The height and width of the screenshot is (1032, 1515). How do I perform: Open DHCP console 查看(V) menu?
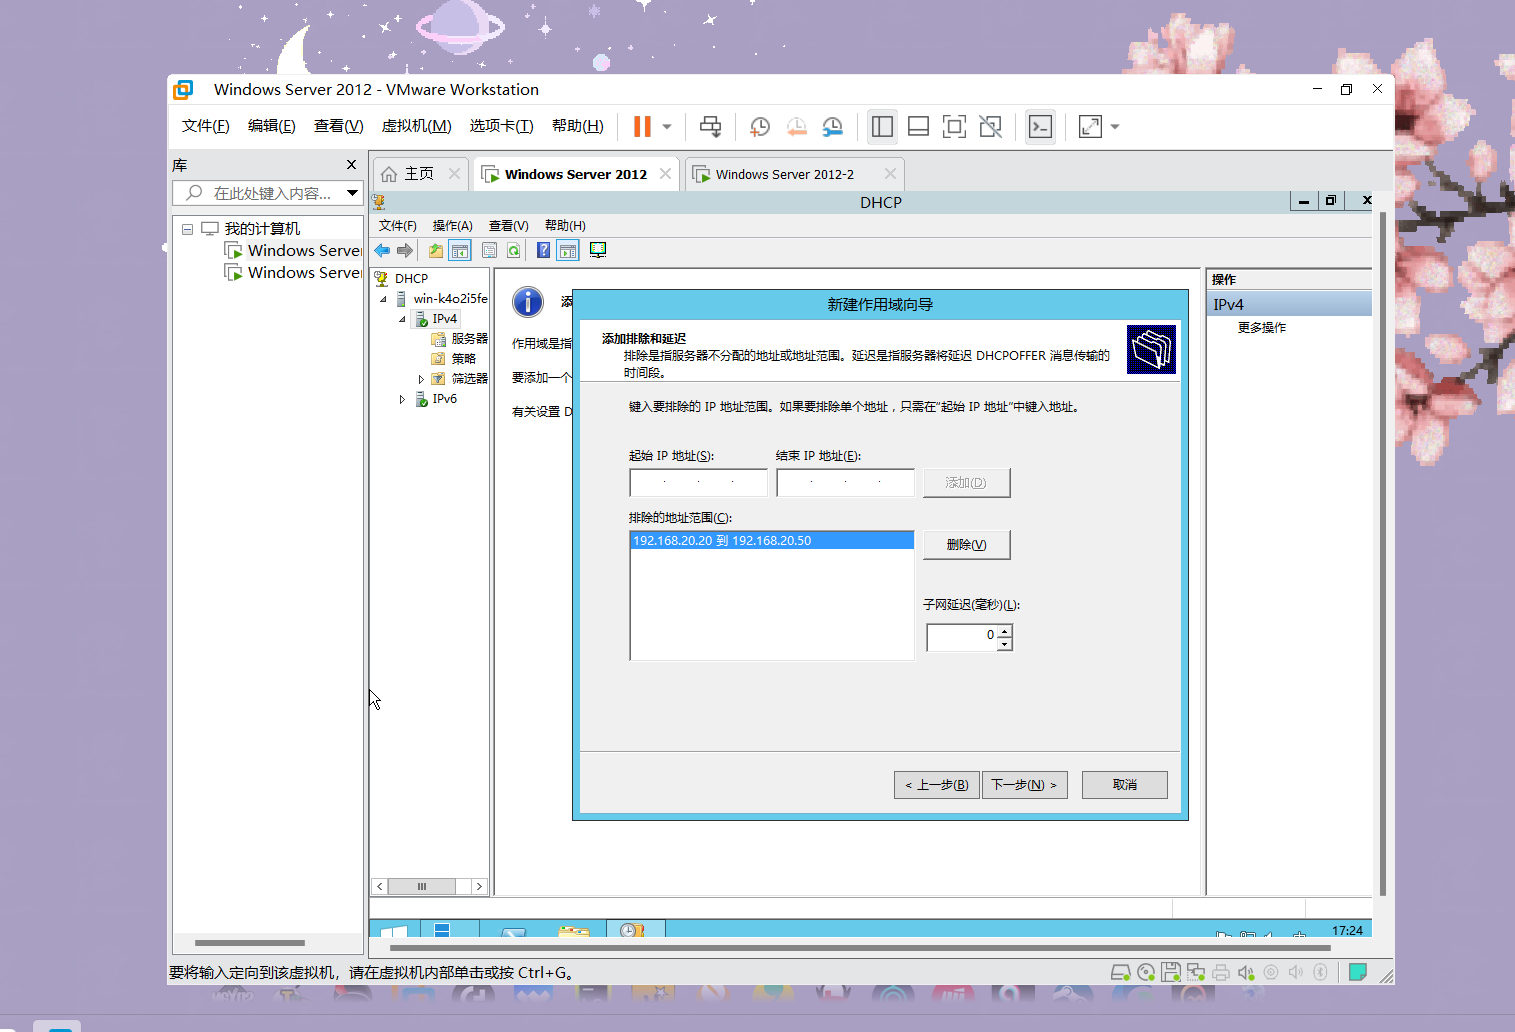tap(508, 226)
